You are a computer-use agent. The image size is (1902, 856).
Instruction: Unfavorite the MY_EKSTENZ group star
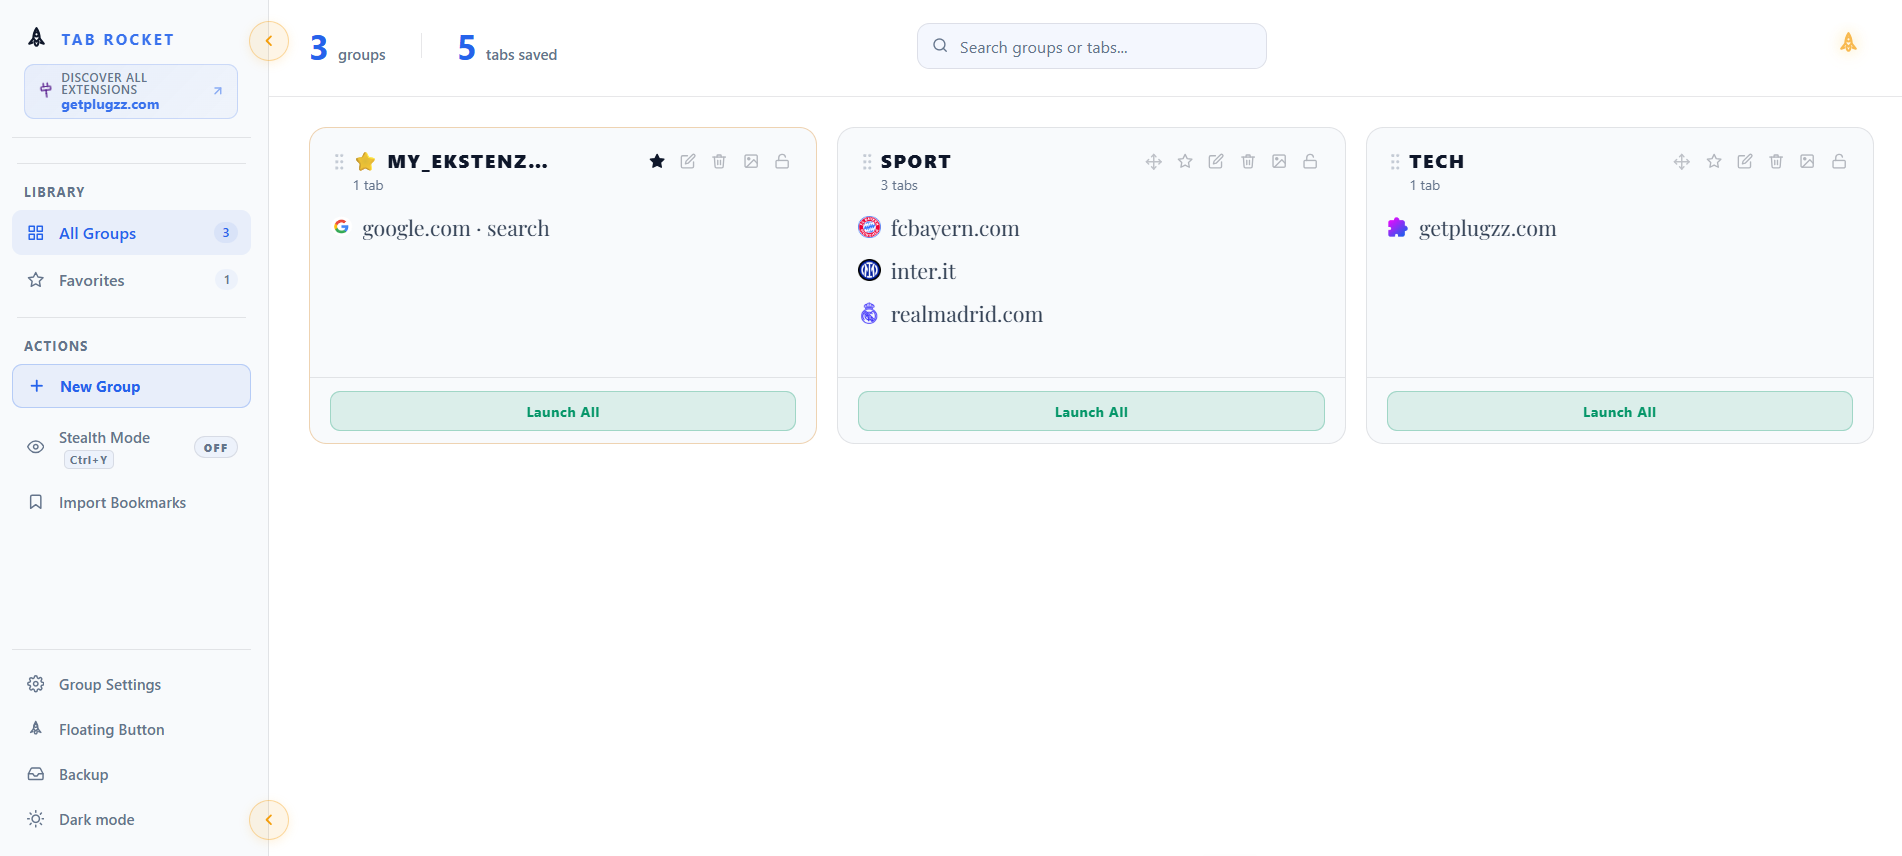(x=657, y=161)
